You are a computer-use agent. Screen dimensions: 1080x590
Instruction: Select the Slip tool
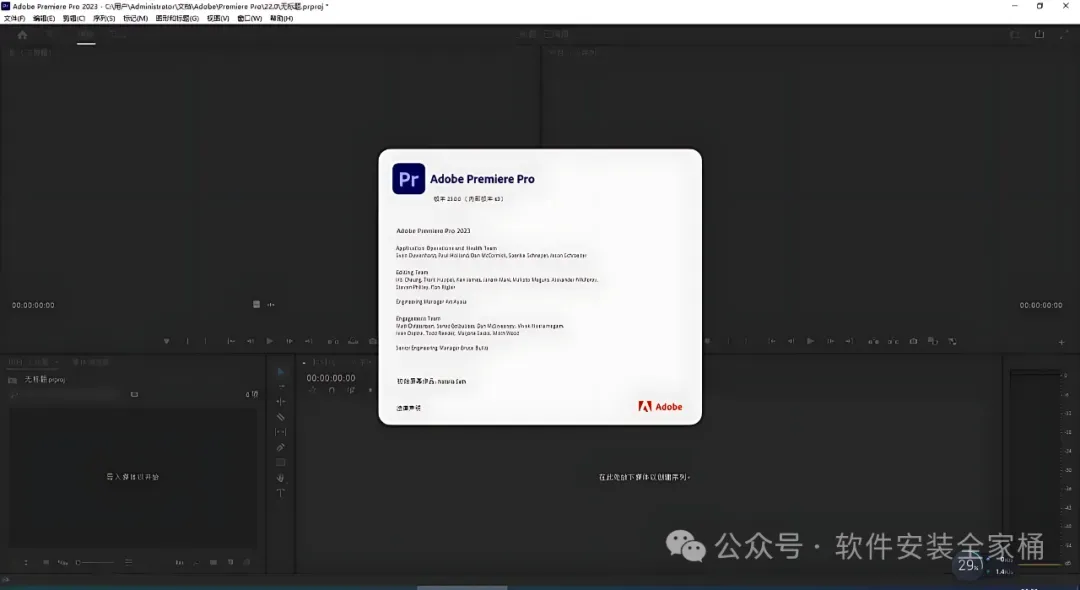coord(280,432)
